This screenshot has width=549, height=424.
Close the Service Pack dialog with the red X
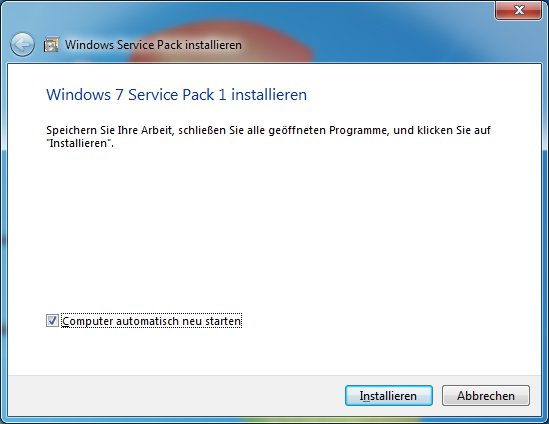point(519,10)
